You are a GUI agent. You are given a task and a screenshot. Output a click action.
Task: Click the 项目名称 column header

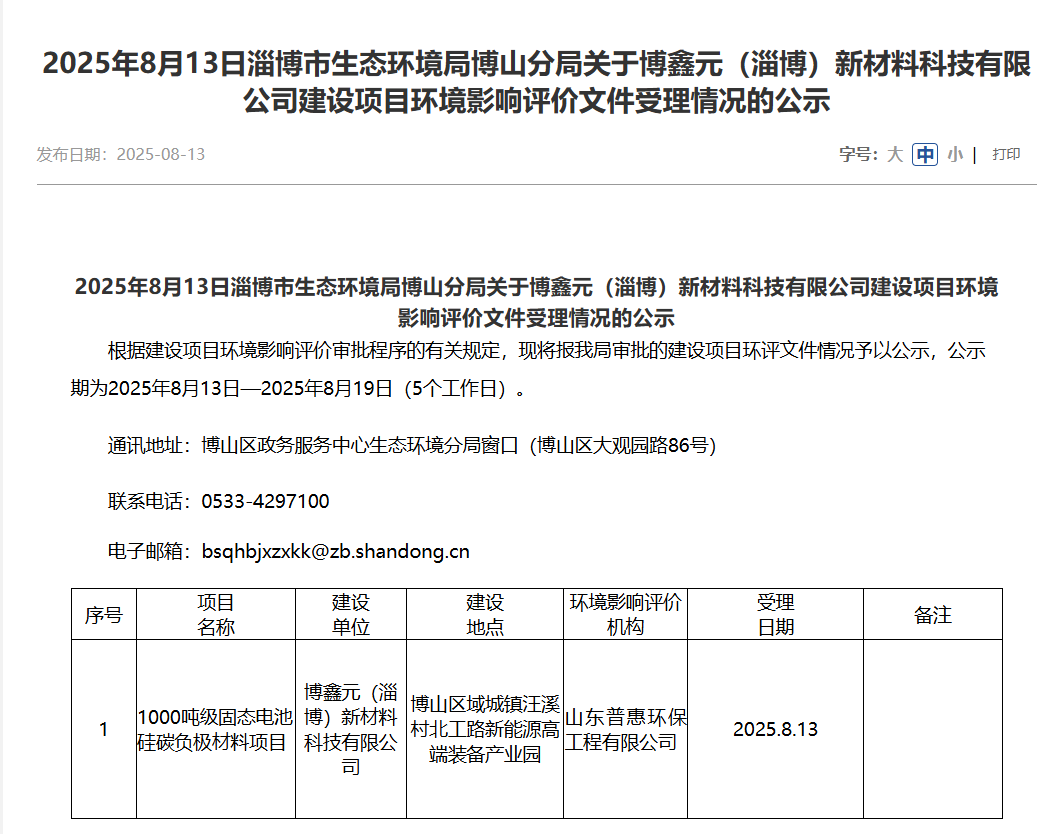pyautogui.click(x=216, y=614)
